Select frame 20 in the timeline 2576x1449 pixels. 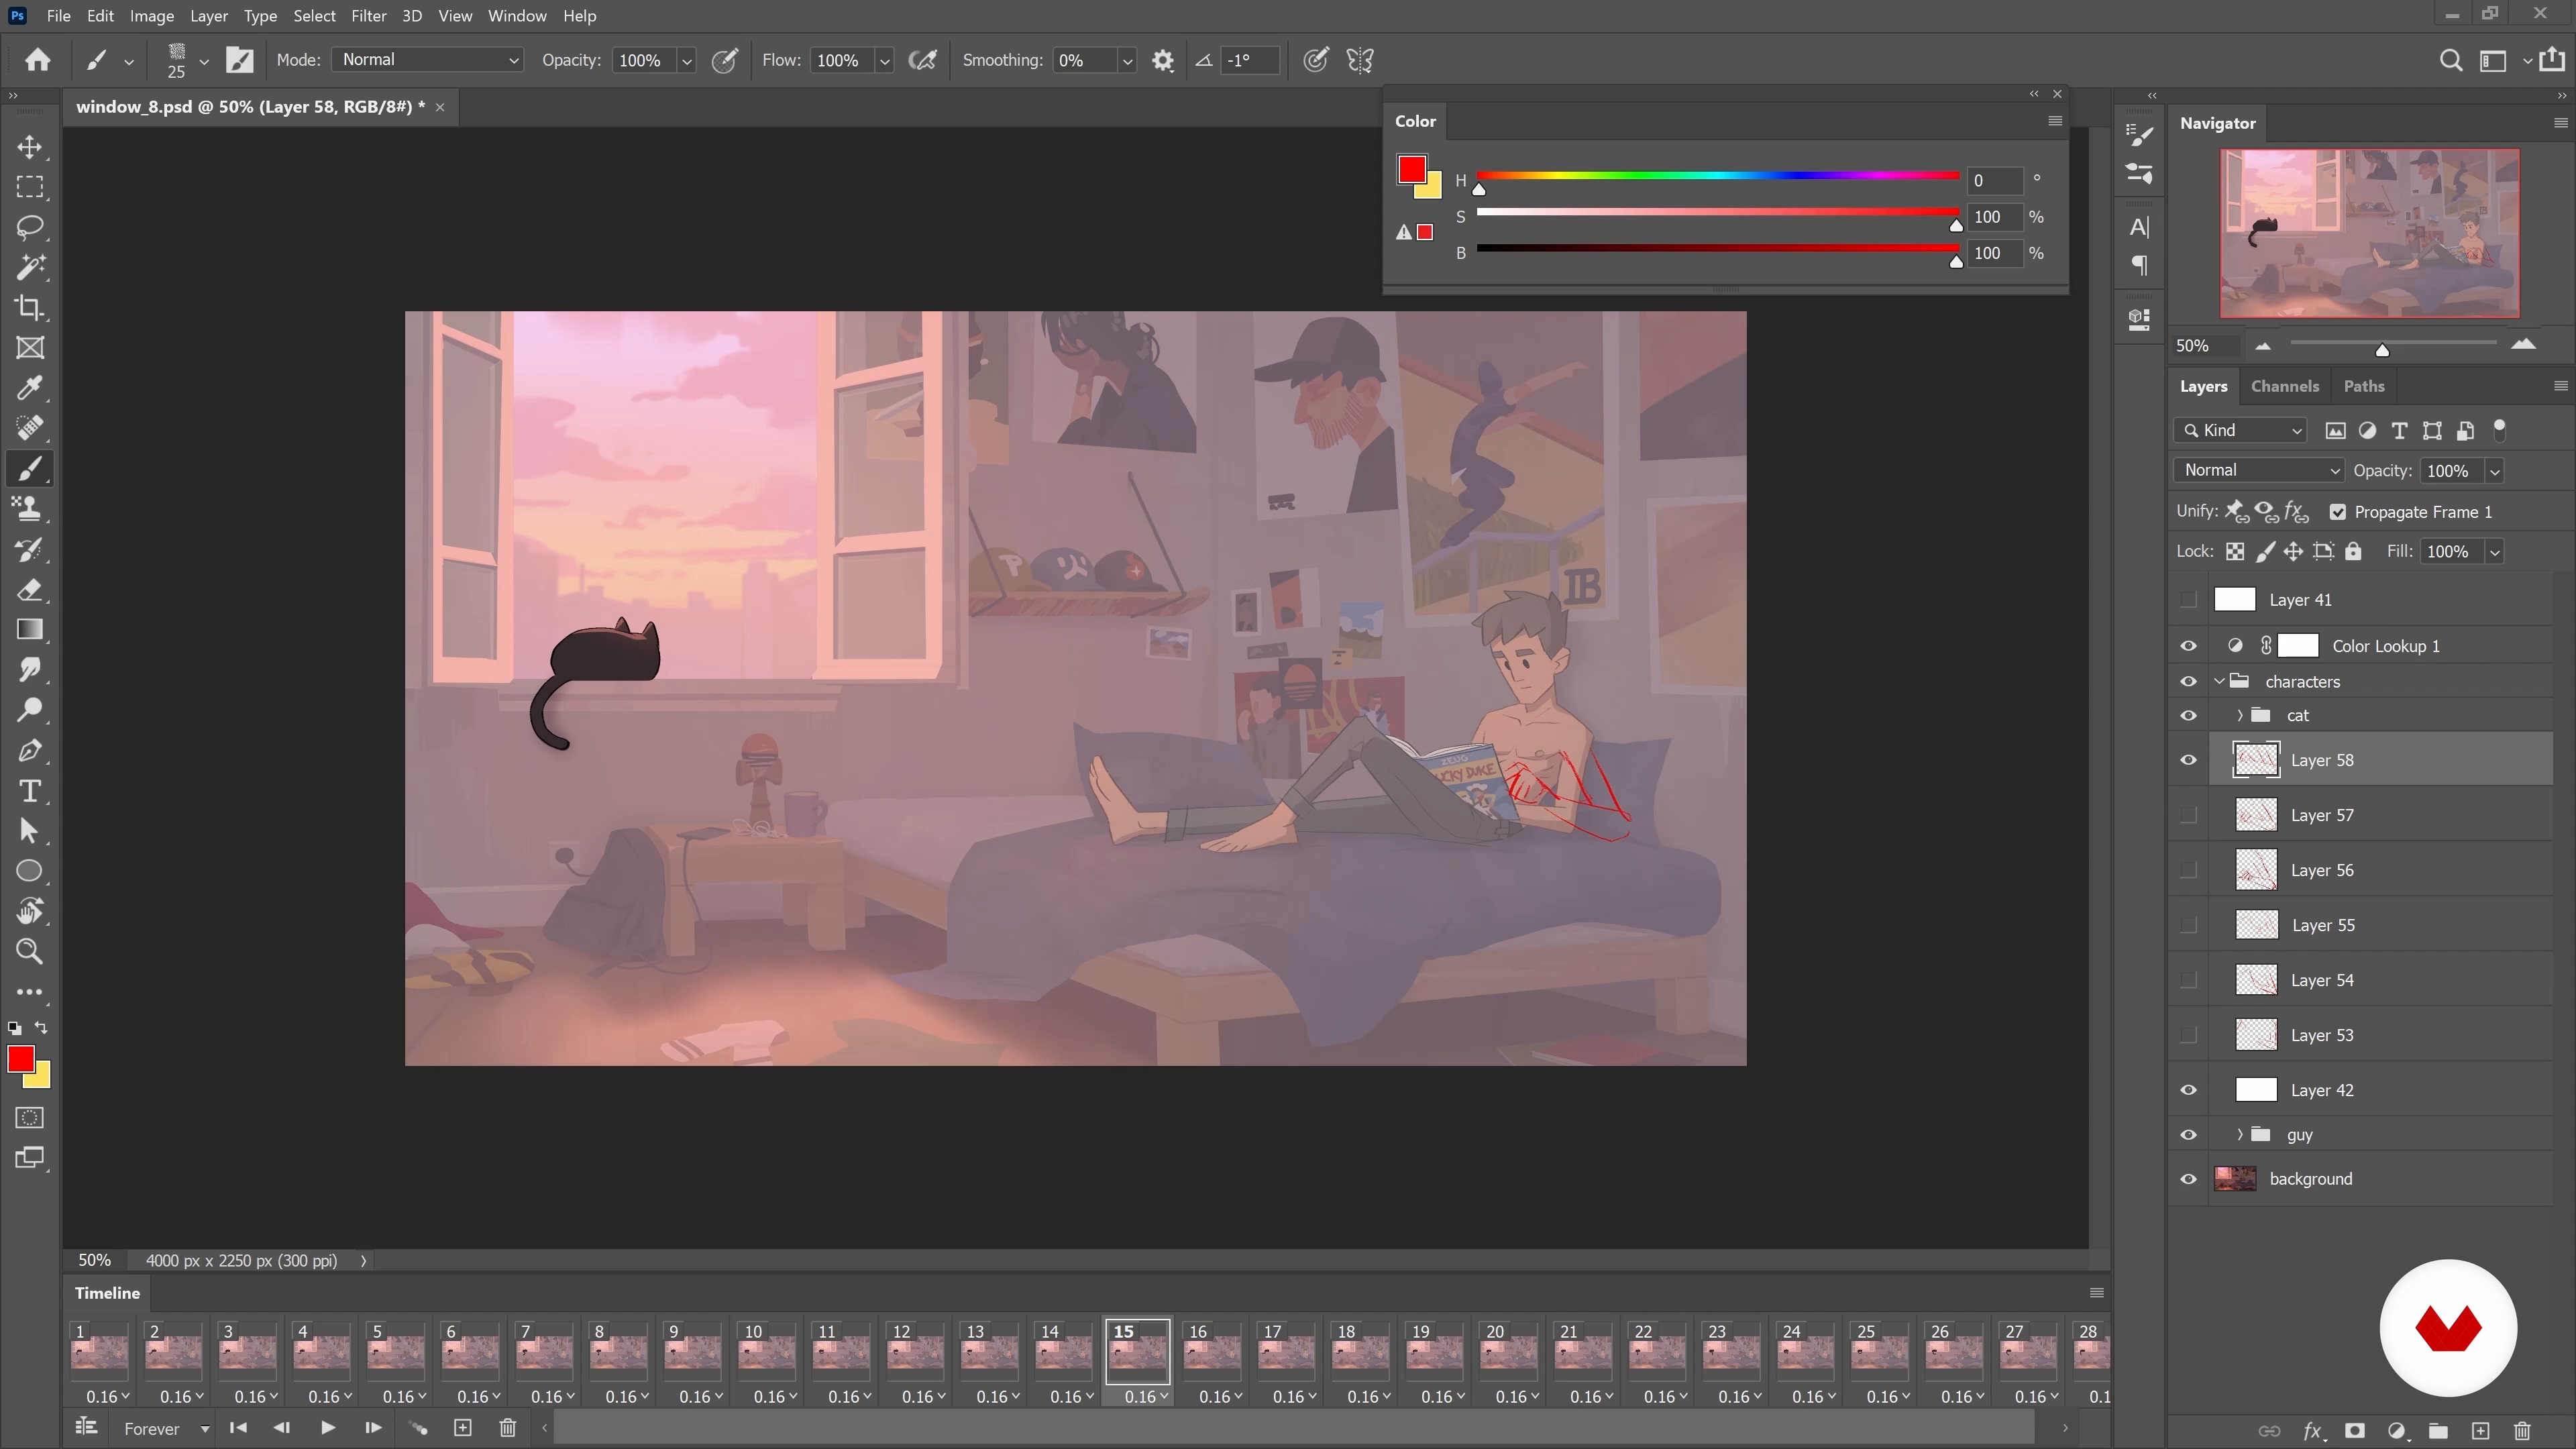(1507, 1352)
